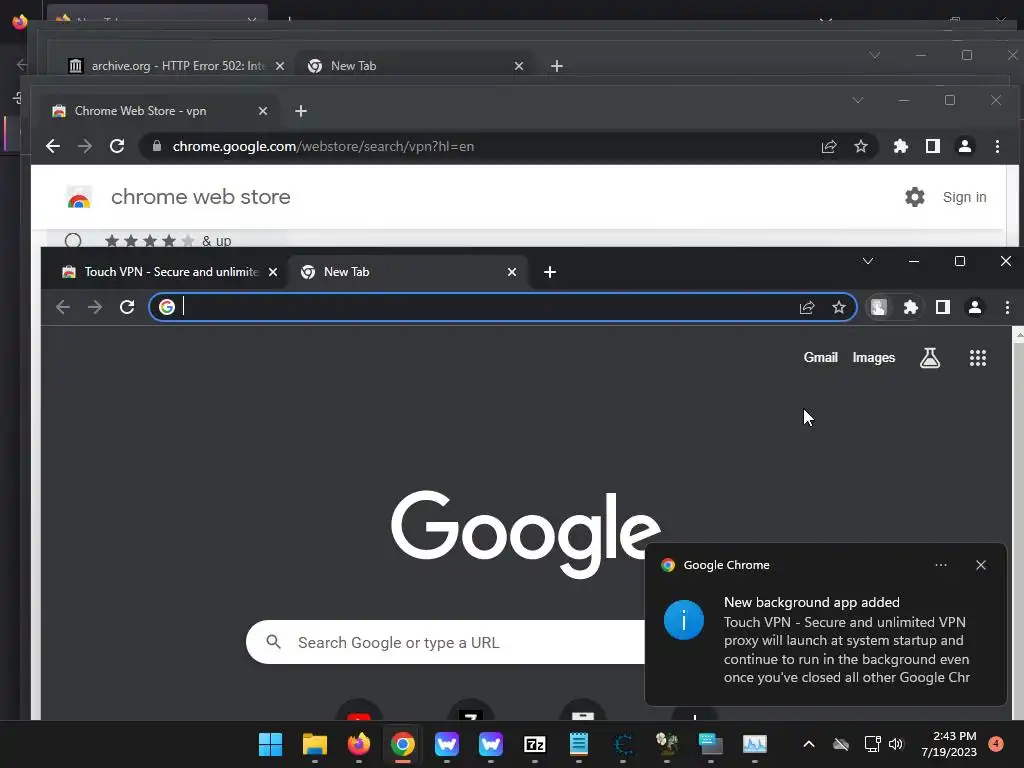Add a new tab in the front Chrome window
The width and height of the screenshot is (1024, 768).
click(x=550, y=272)
